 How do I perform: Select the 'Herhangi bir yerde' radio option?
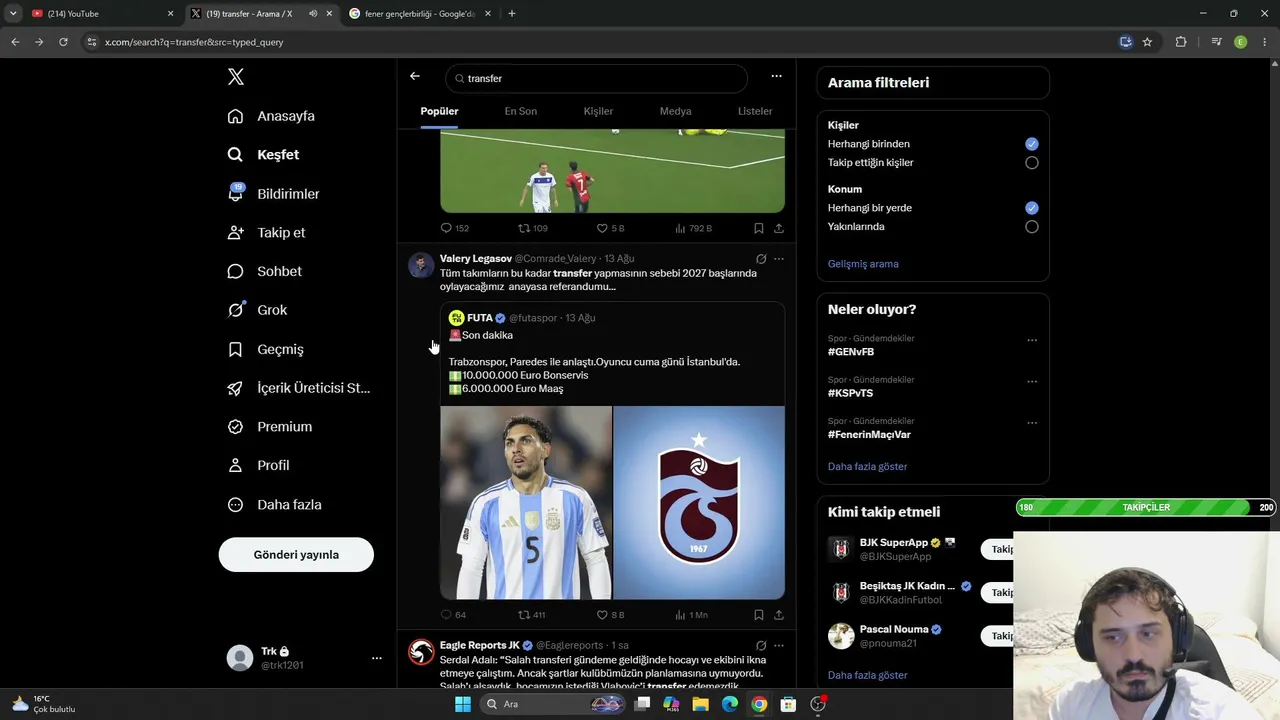(1032, 208)
